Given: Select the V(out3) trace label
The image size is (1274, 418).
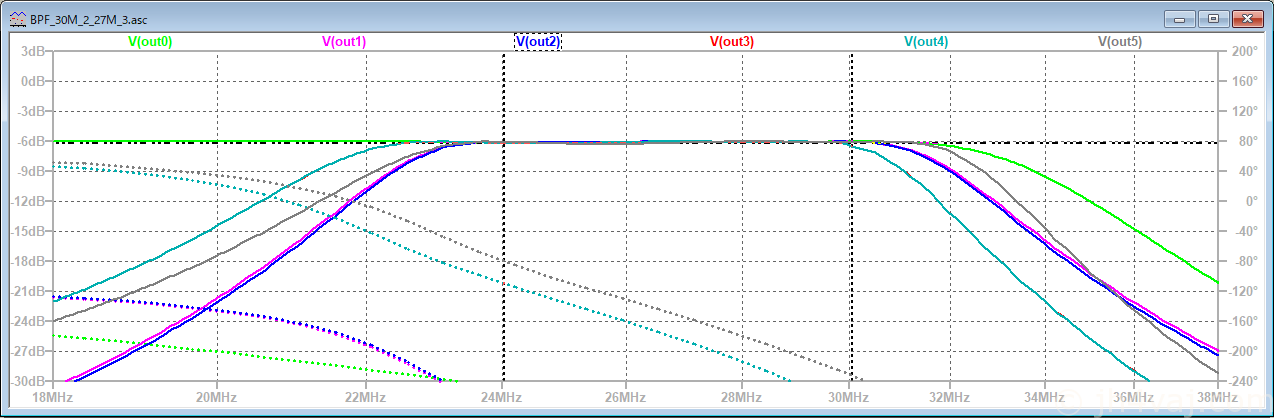Looking at the screenshot, I should (x=732, y=42).
